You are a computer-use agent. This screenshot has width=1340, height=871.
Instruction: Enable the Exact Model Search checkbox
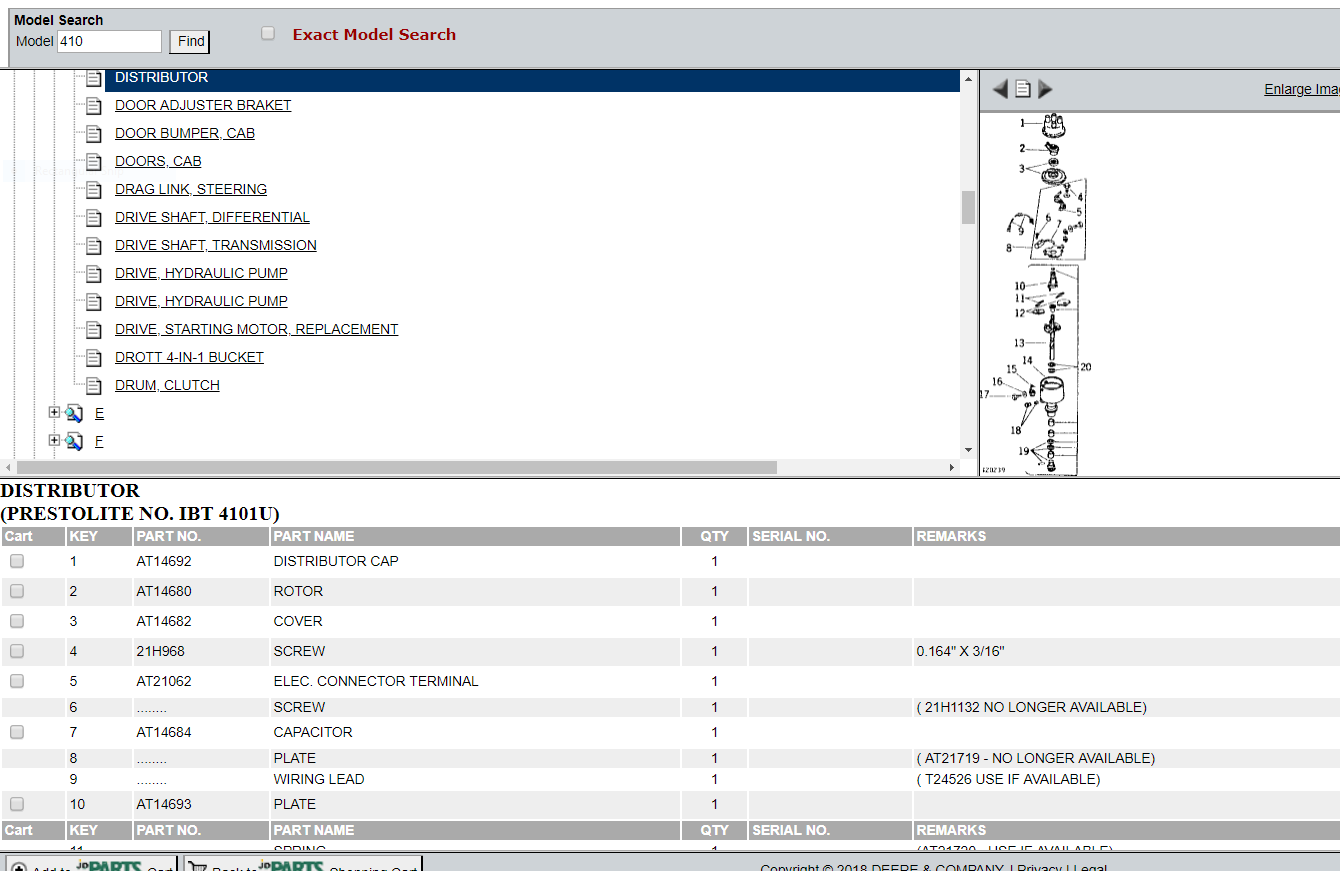[268, 33]
